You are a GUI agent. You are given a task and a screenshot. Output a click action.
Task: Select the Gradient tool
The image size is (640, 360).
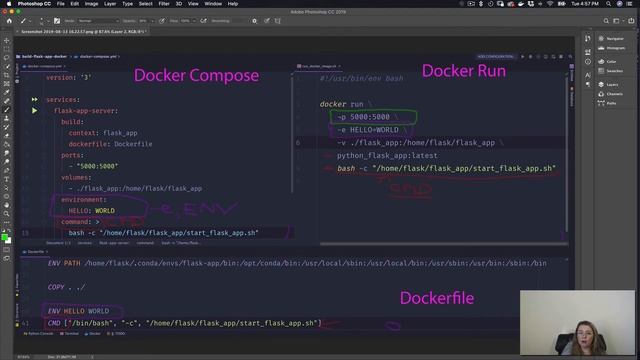point(7,144)
